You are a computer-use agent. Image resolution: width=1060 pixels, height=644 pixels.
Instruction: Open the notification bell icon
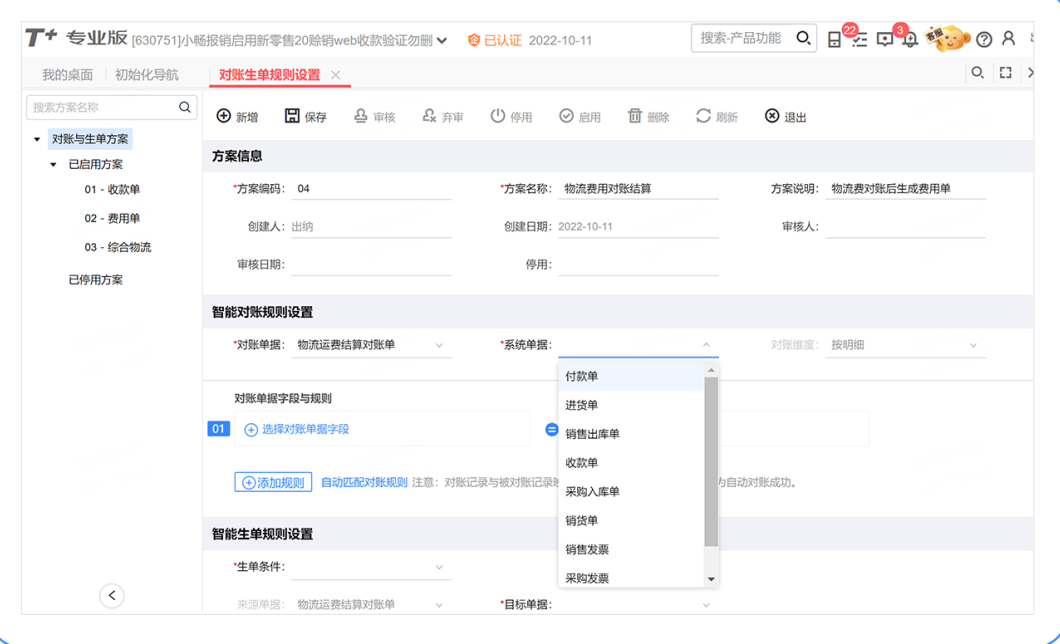(x=909, y=39)
